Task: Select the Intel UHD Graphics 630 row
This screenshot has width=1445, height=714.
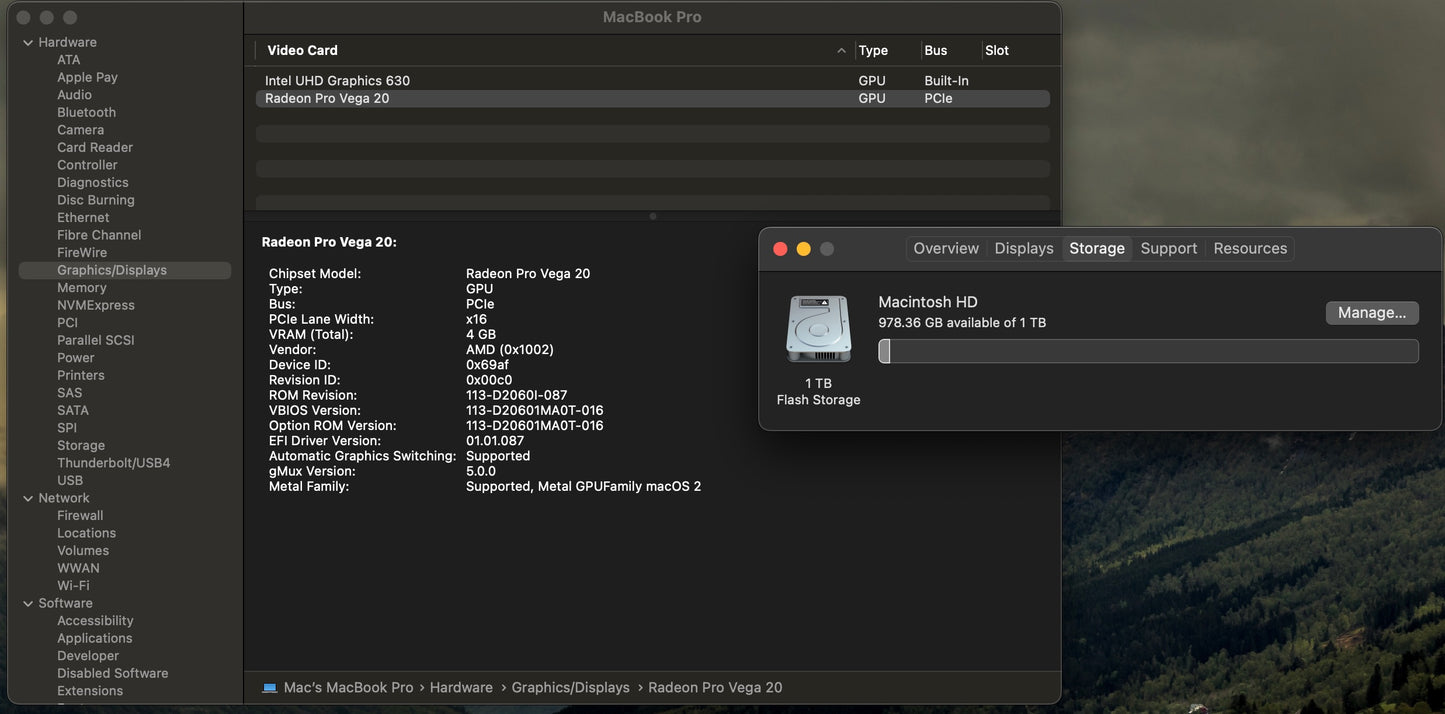Action: pos(337,81)
